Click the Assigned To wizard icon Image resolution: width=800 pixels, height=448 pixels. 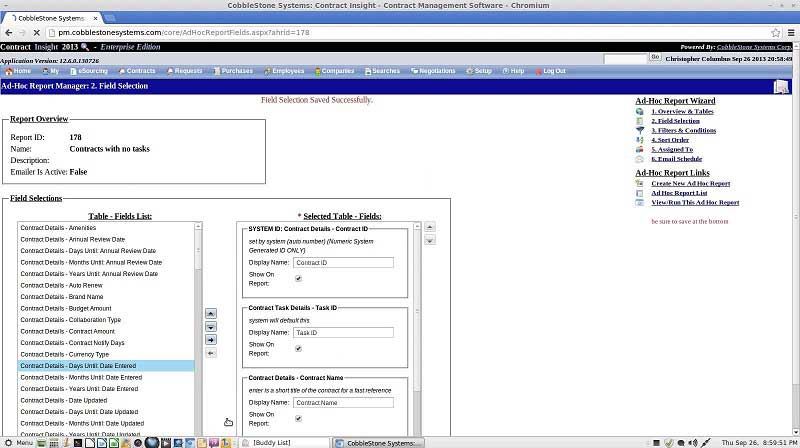[639, 150]
